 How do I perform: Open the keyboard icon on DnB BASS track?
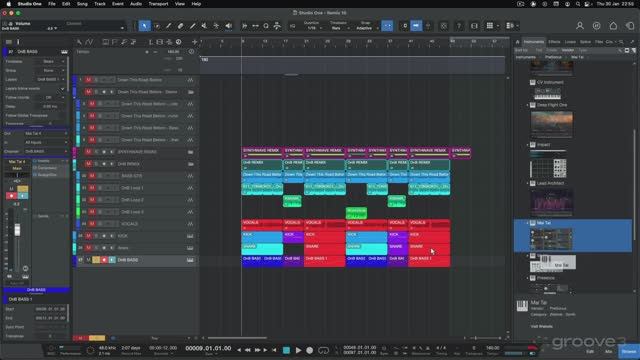pyautogui.click(x=190, y=260)
